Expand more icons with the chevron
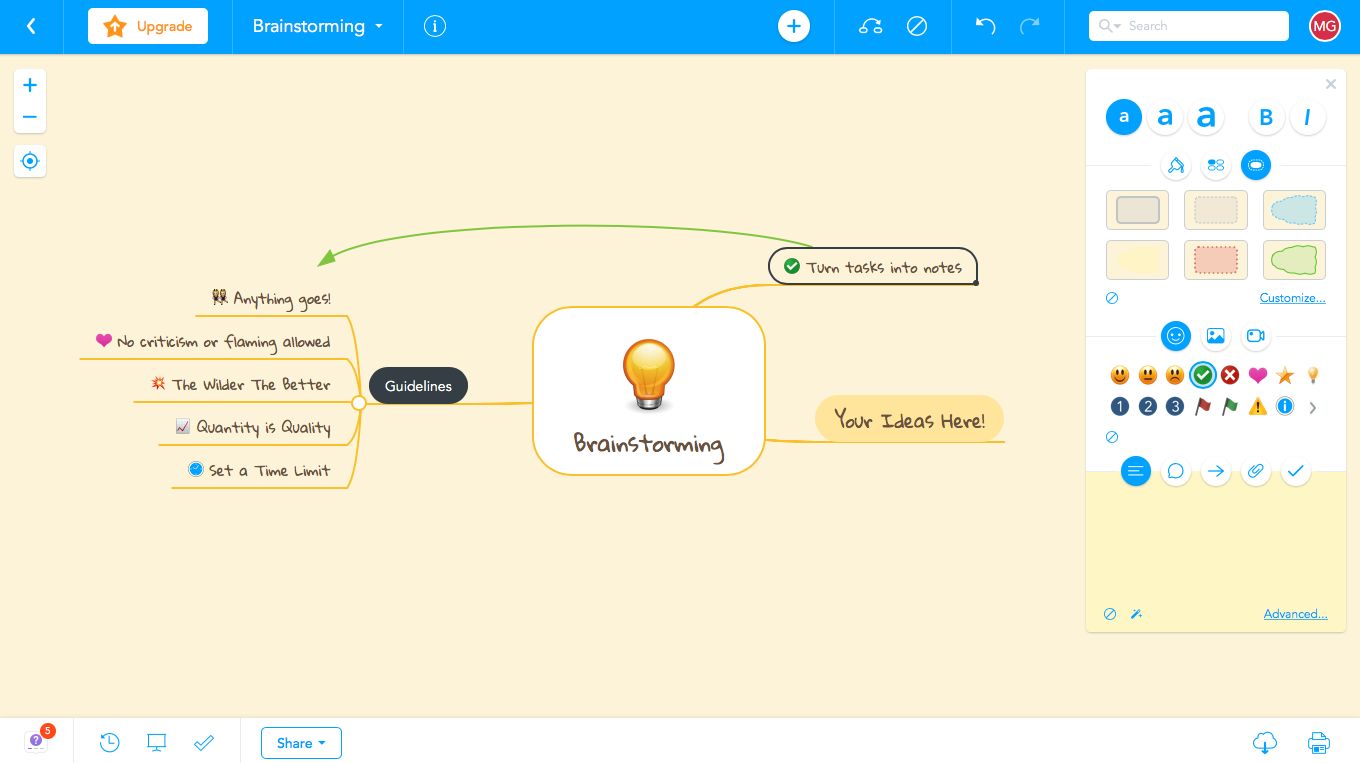 1313,407
